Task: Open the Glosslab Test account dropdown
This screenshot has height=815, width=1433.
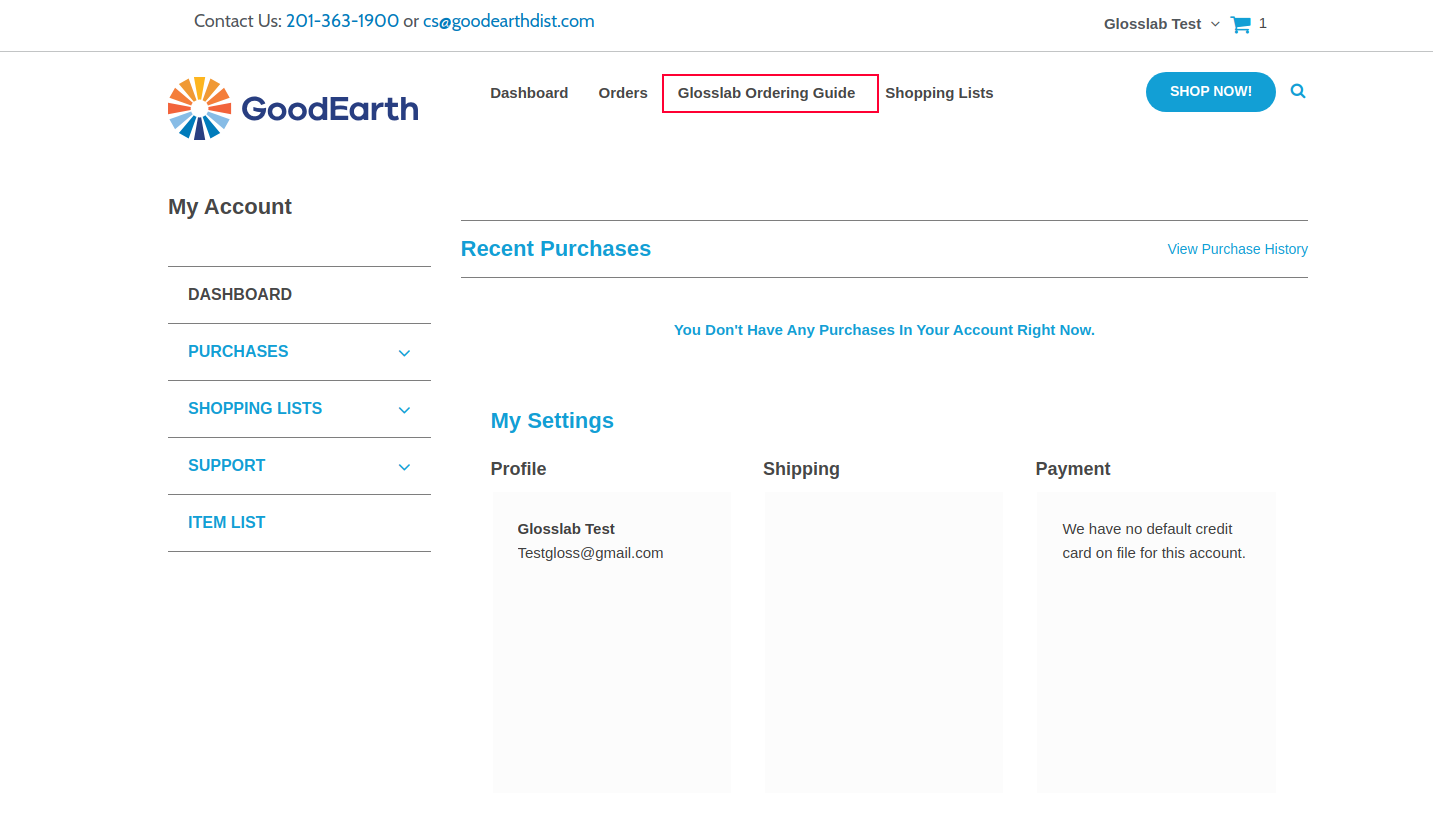Action: 1161,24
